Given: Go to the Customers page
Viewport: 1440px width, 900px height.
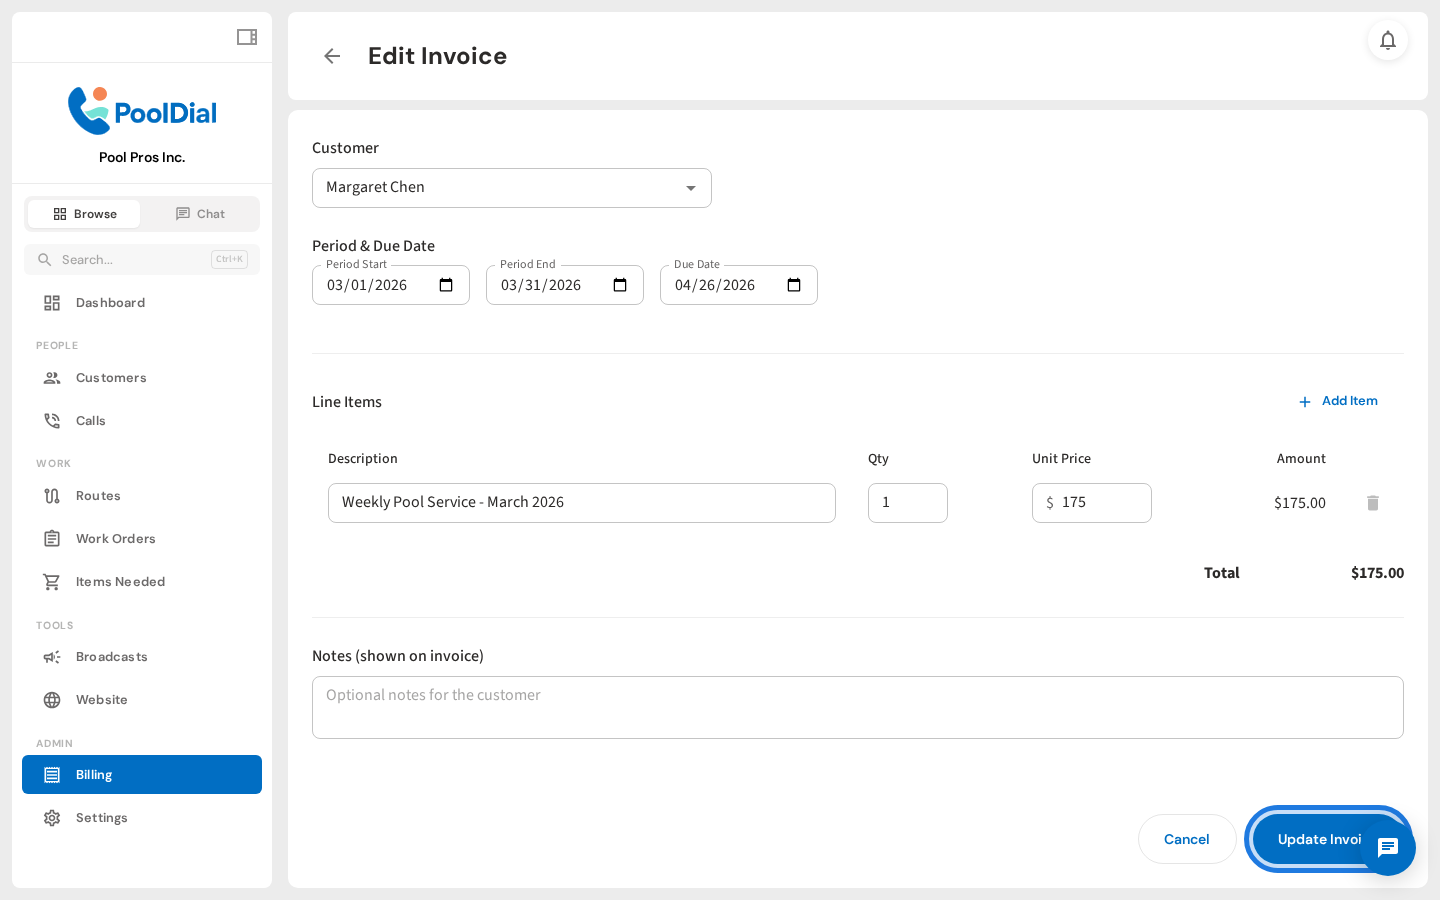Looking at the screenshot, I should (x=110, y=377).
